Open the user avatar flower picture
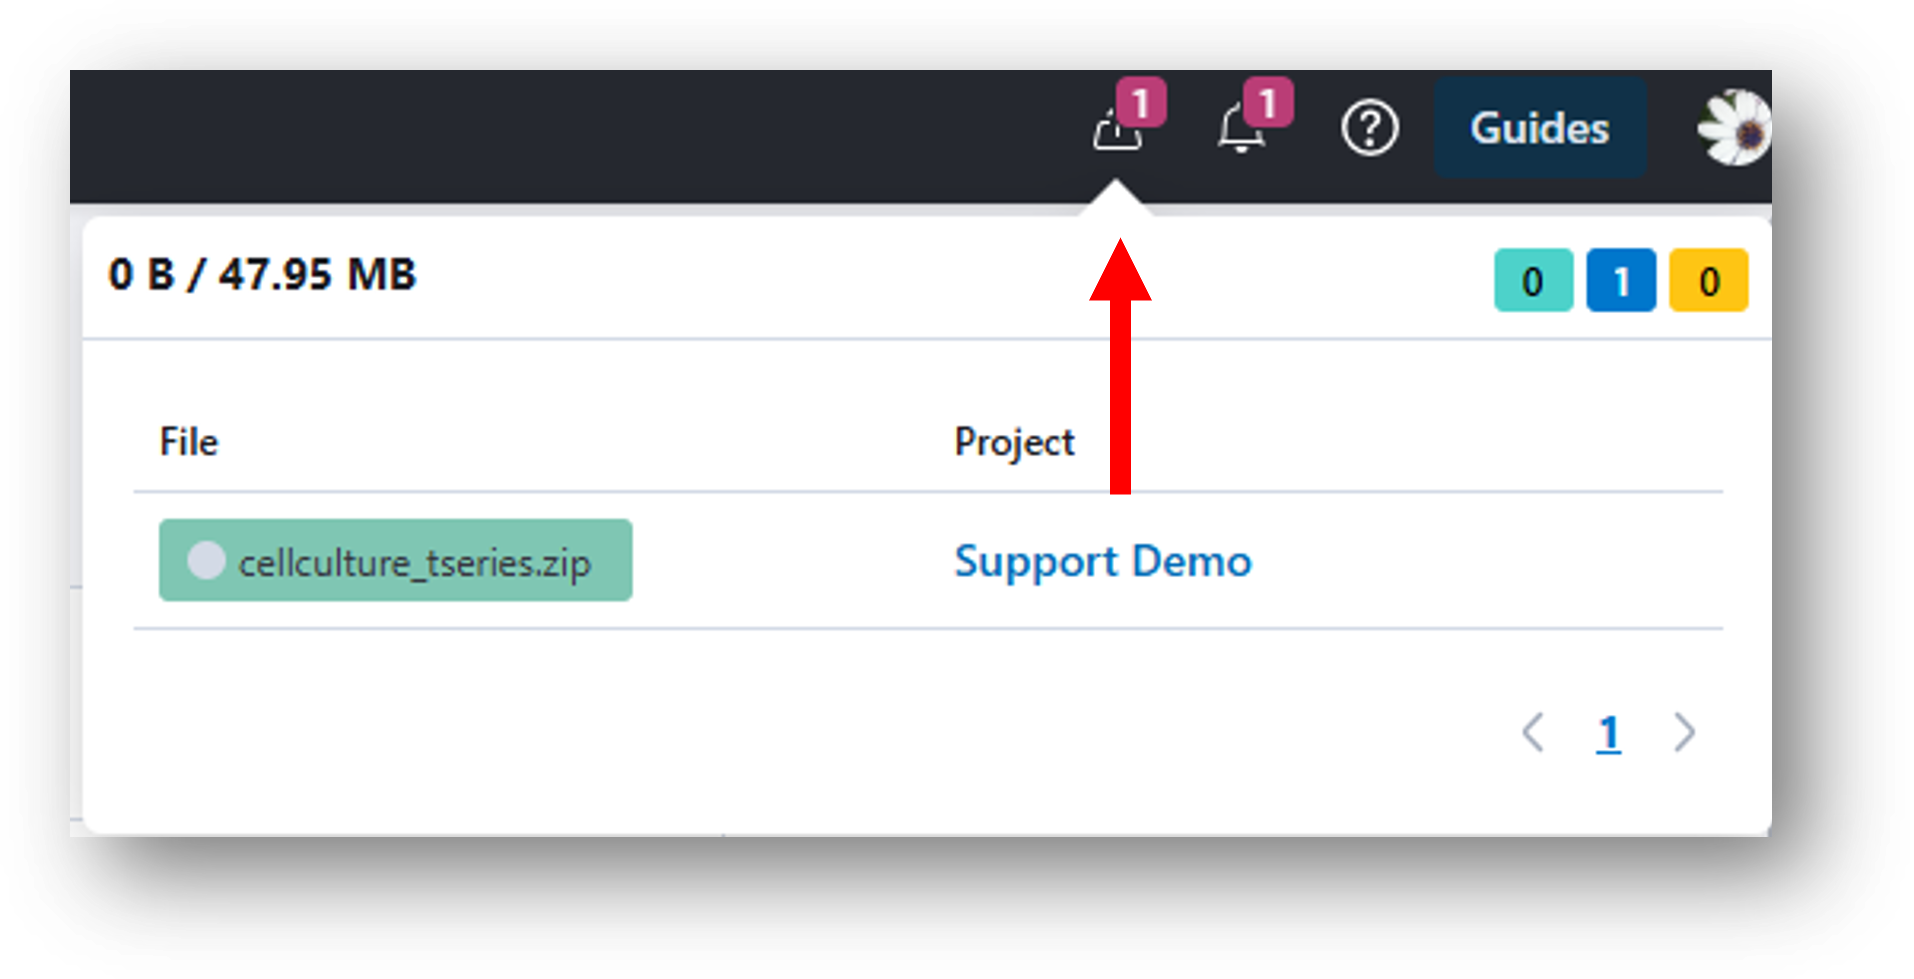Image resolution: width=1914 pixels, height=979 pixels. (1735, 128)
